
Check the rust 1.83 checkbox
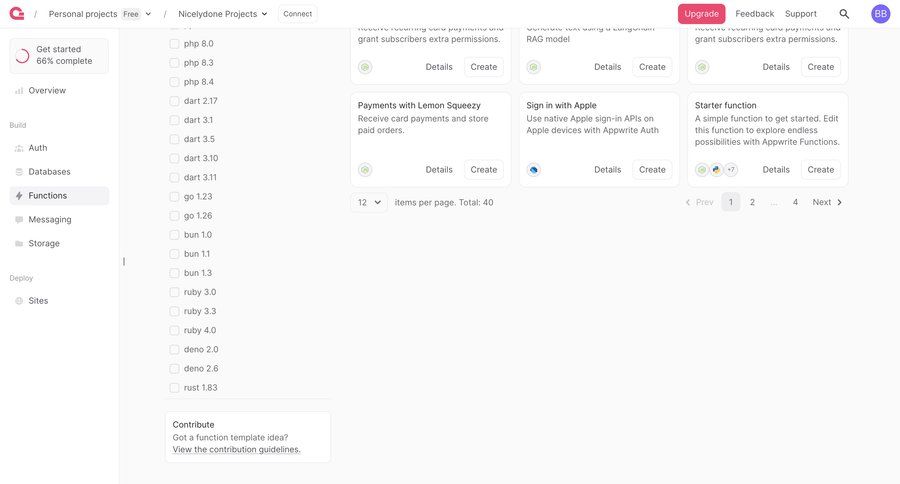tap(174, 388)
